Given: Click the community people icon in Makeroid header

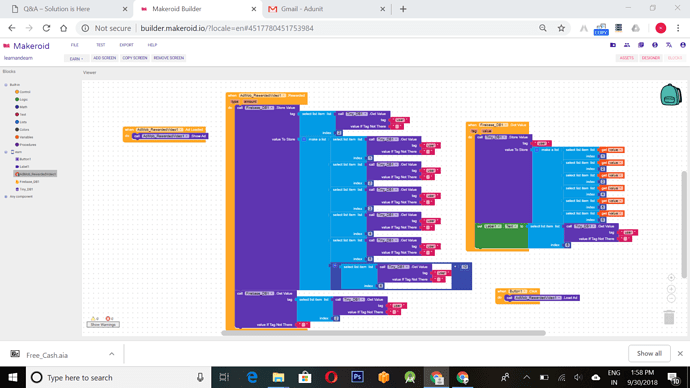Looking at the screenshot, I should [627, 45].
